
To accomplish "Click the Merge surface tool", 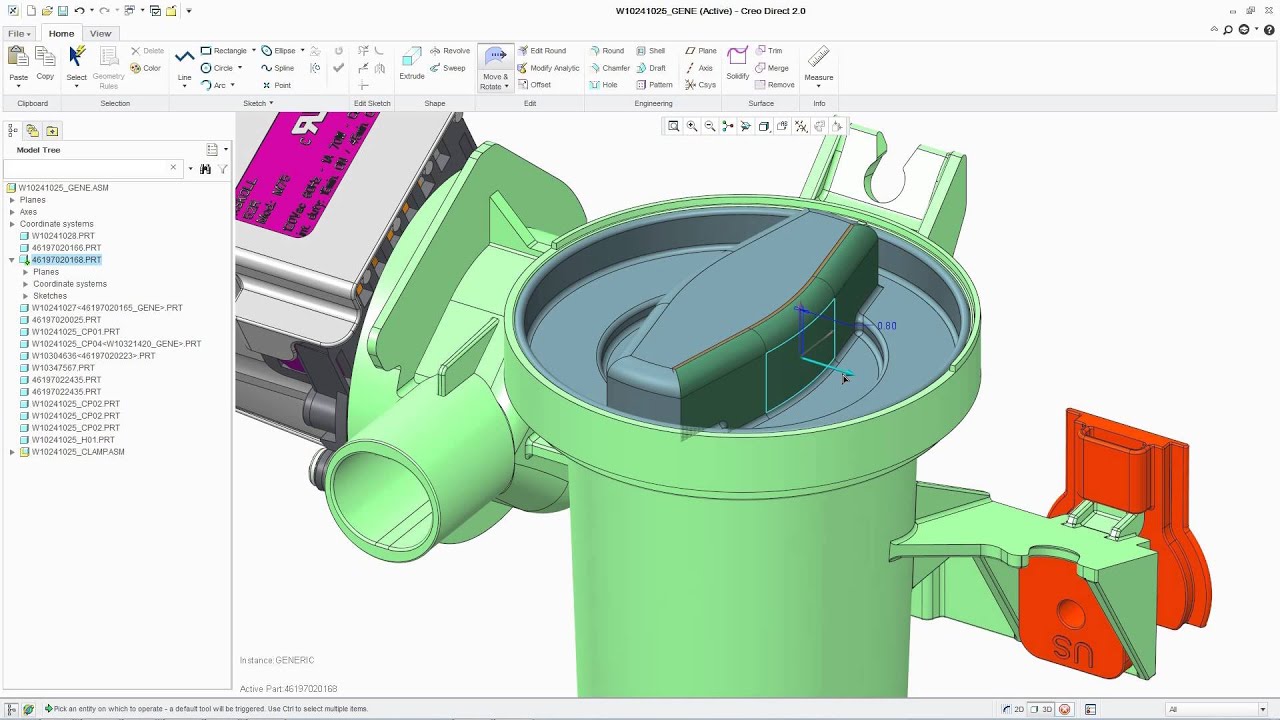I will point(771,68).
